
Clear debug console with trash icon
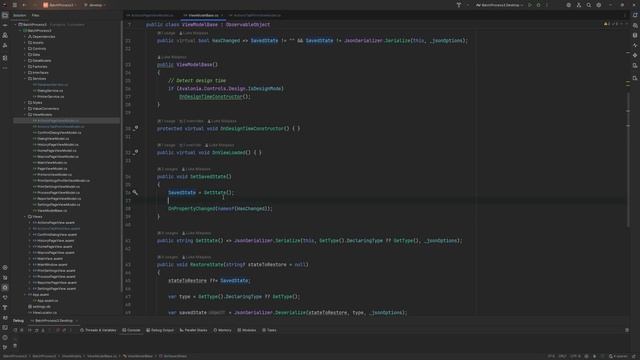click(x=15, y=346)
